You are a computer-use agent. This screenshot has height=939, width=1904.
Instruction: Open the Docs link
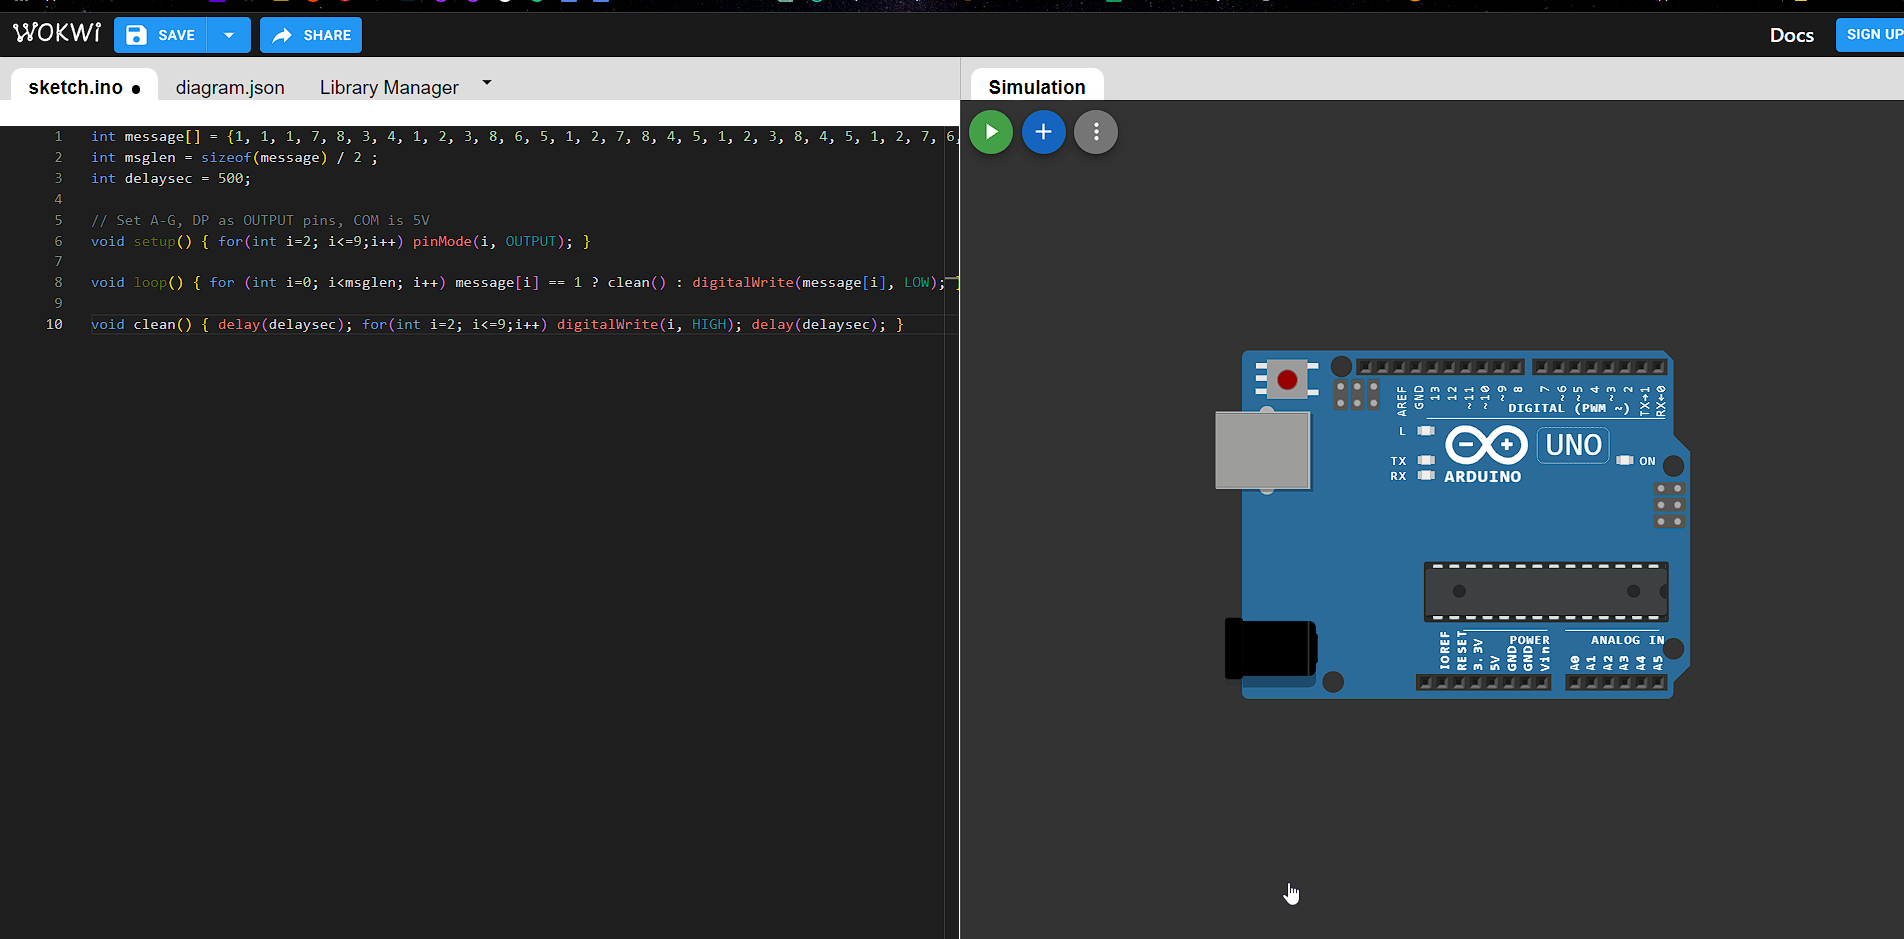coord(1791,35)
